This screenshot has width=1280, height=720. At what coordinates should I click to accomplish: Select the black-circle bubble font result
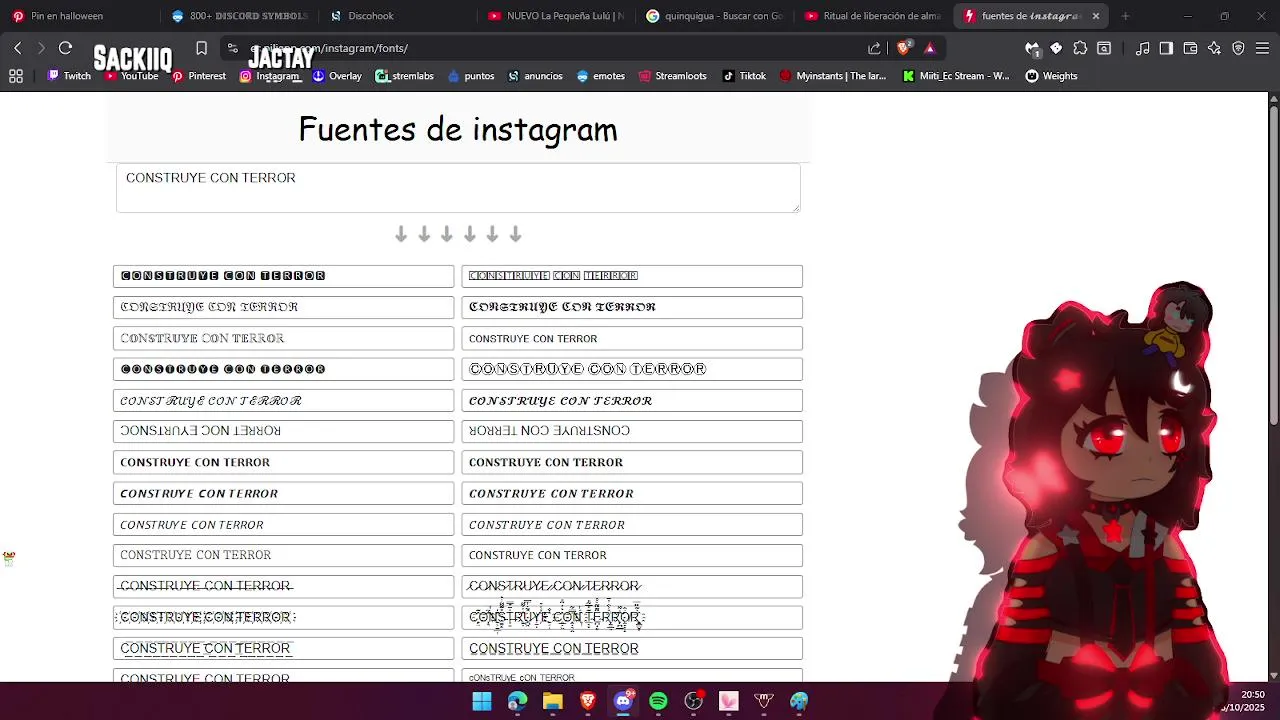coord(283,369)
